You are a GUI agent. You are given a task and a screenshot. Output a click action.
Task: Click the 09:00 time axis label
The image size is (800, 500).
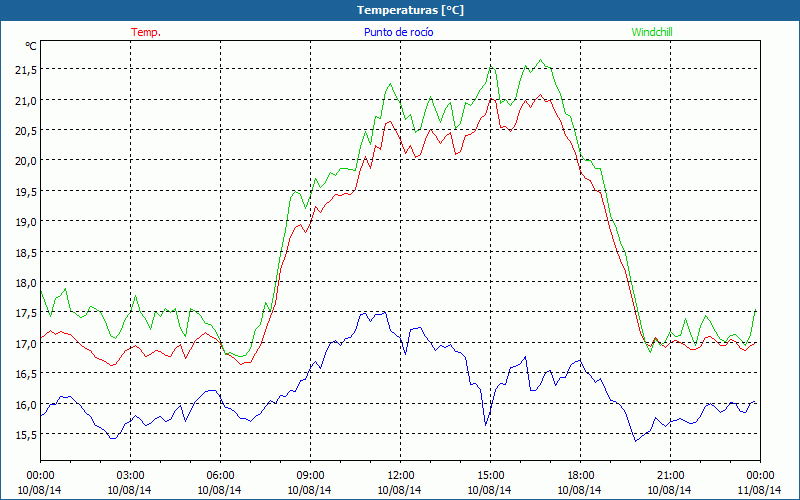pos(310,476)
